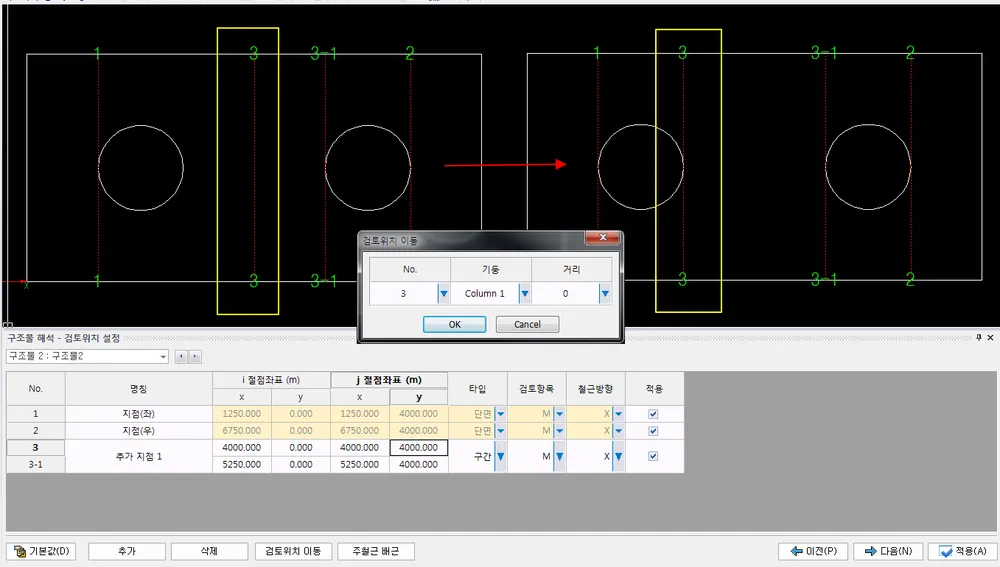This screenshot has height=567, width=1000.
Task: Click i절점 x cell 5250.000 in row 3-1
Action: coord(242,464)
